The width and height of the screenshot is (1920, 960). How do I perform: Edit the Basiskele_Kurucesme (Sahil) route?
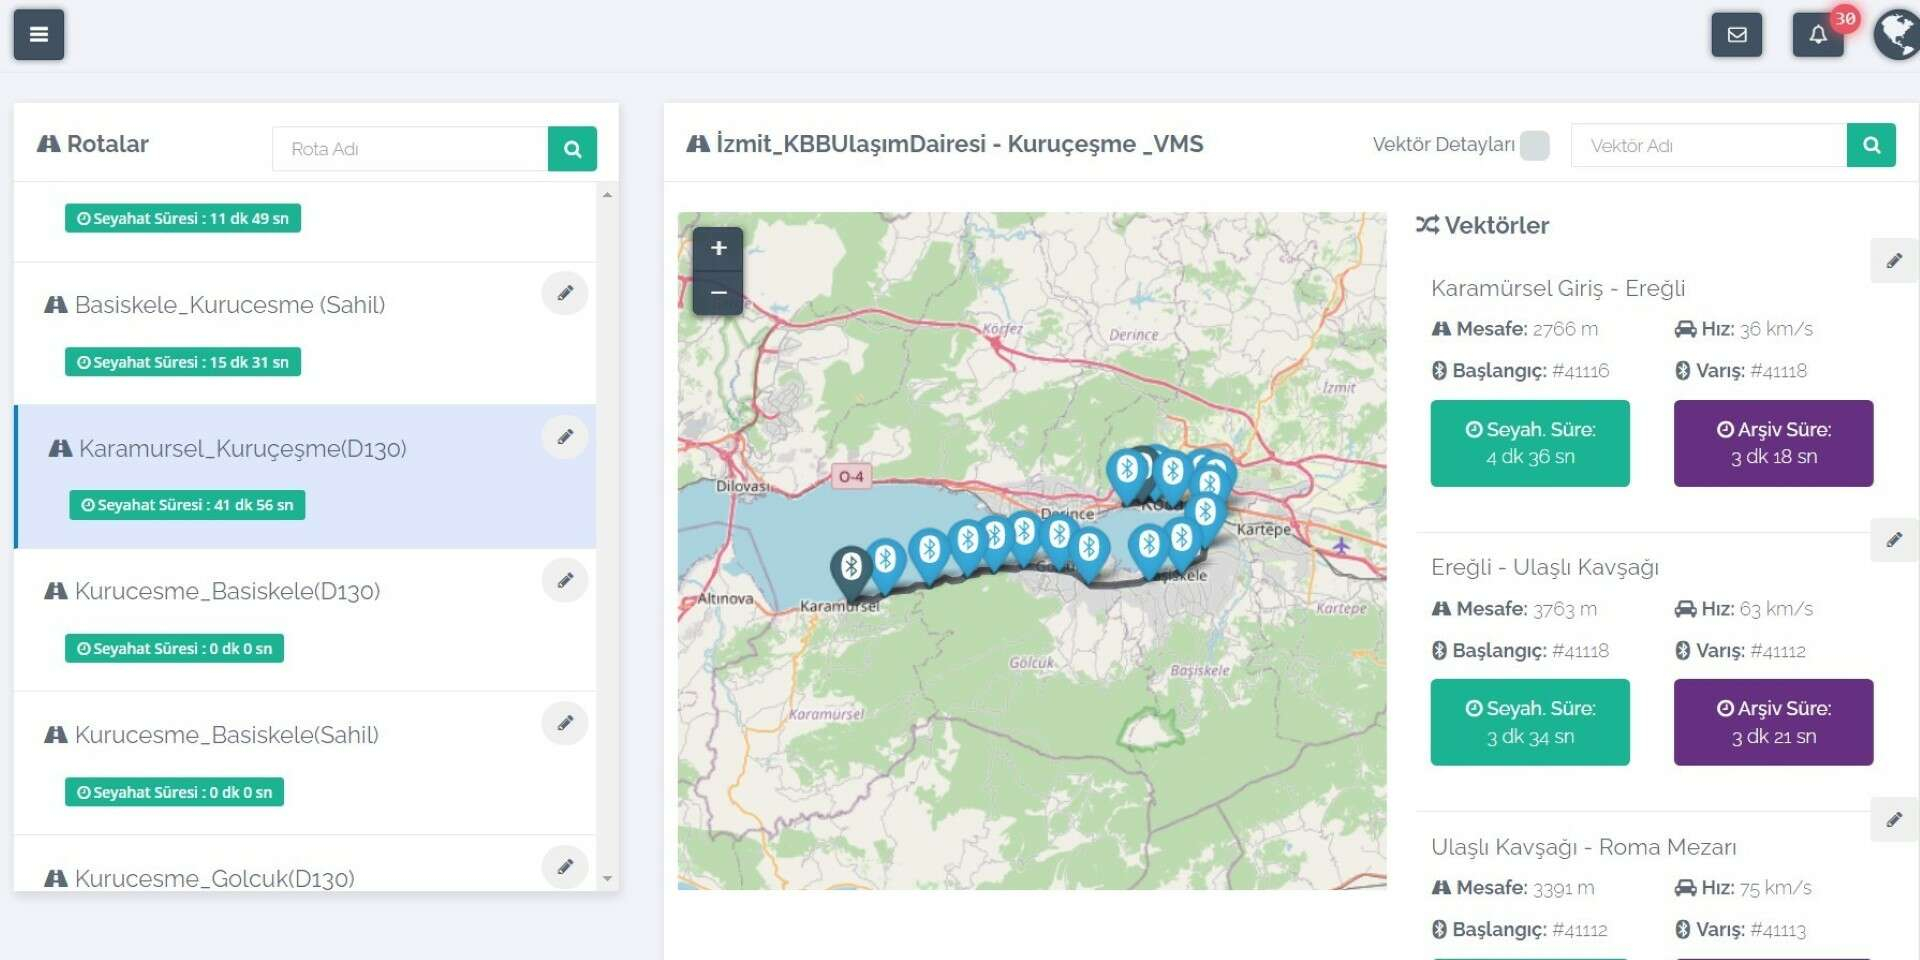point(565,293)
